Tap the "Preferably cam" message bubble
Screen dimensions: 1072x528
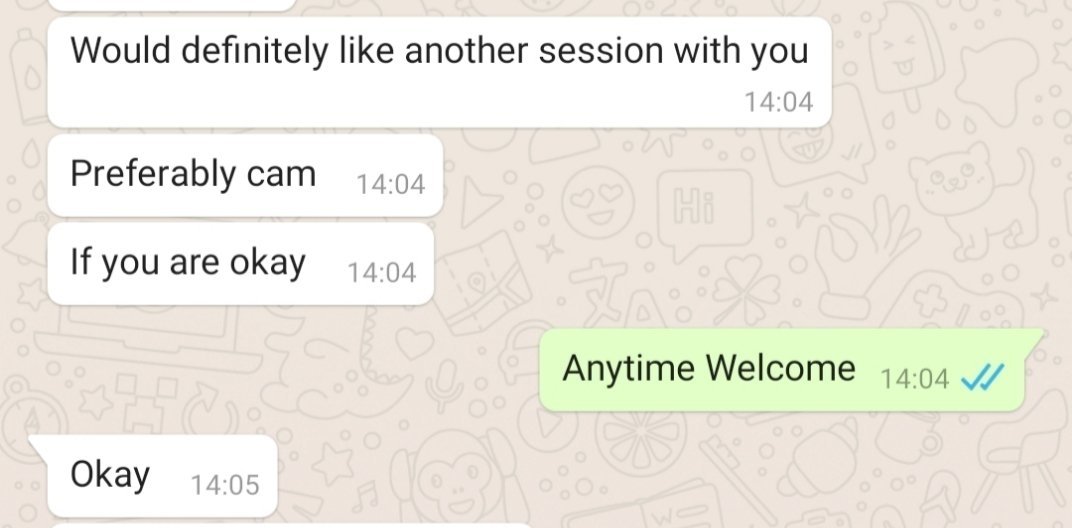click(245, 175)
